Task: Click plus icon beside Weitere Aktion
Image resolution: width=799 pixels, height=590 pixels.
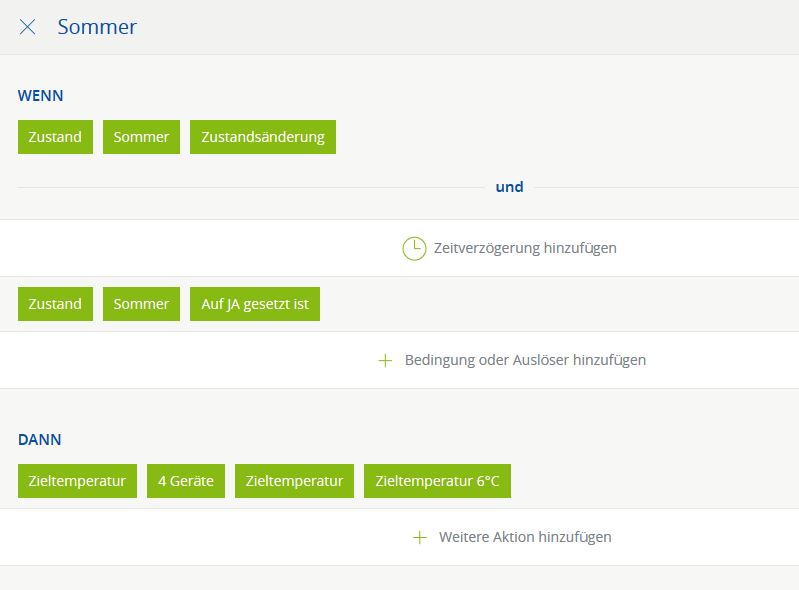Action: pyautogui.click(x=419, y=537)
